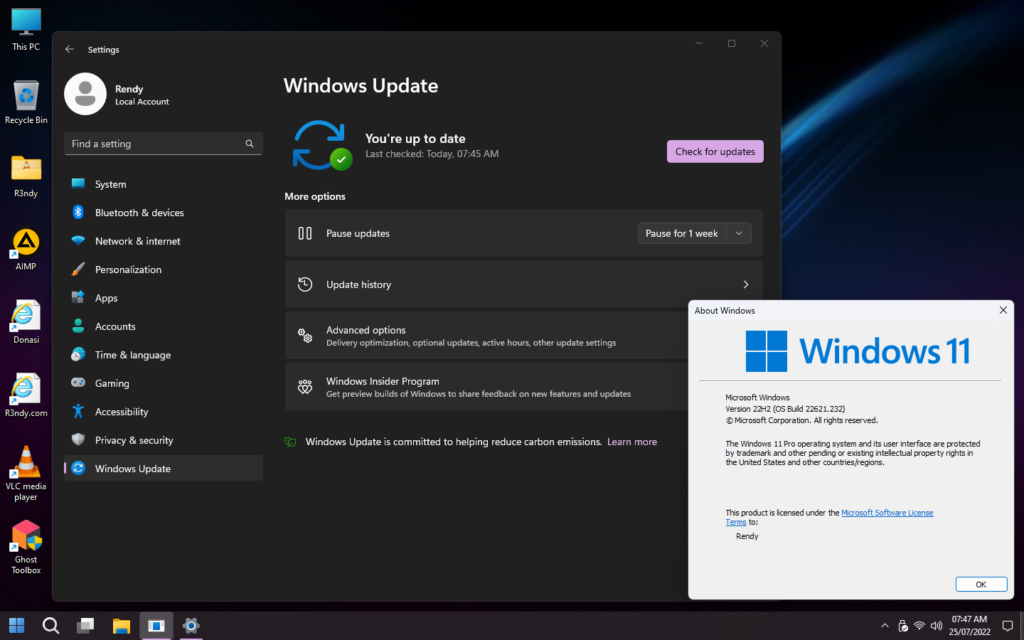
Task: Open Accounts settings category
Action: point(163,326)
